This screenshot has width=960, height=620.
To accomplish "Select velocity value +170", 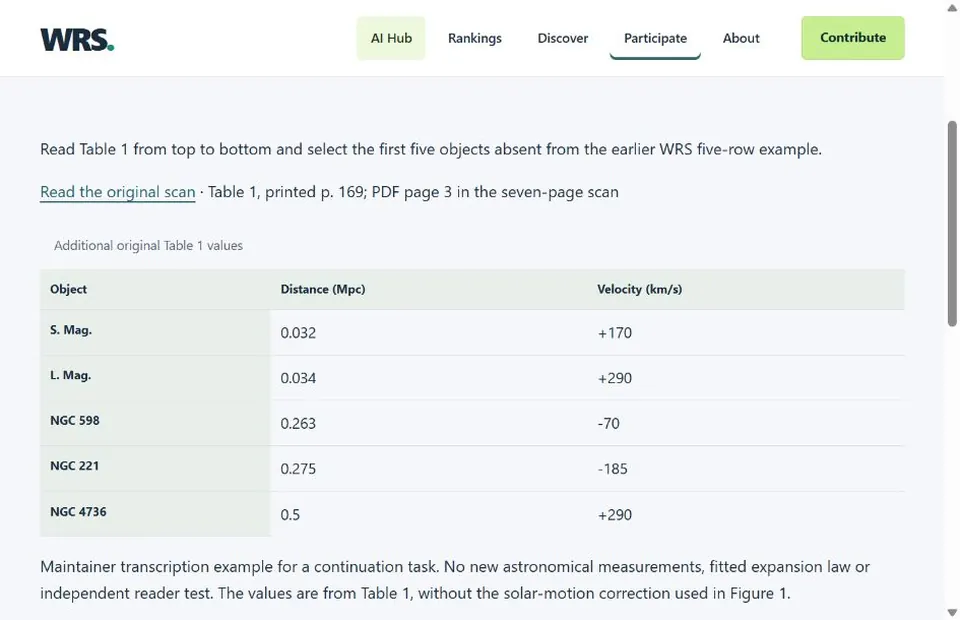I will click(615, 333).
